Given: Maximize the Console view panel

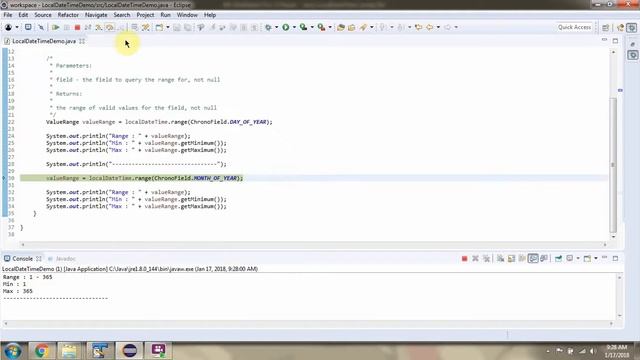Looking at the screenshot, I should coord(615,258).
